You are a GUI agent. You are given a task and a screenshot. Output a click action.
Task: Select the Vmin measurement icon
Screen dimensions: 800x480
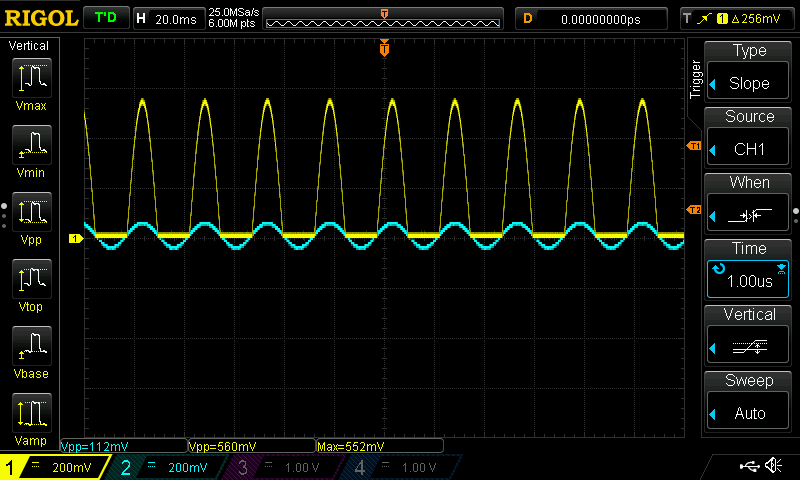[x=32, y=145]
